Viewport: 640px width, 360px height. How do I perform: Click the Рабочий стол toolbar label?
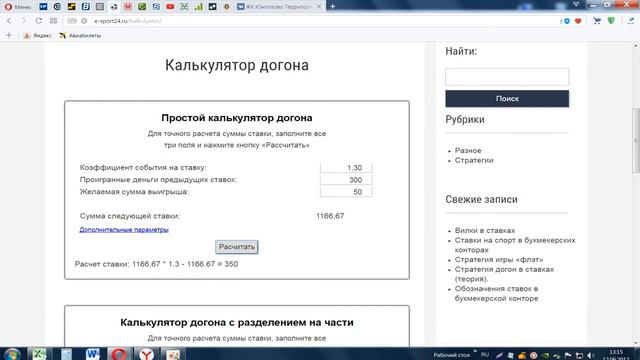click(x=451, y=355)
